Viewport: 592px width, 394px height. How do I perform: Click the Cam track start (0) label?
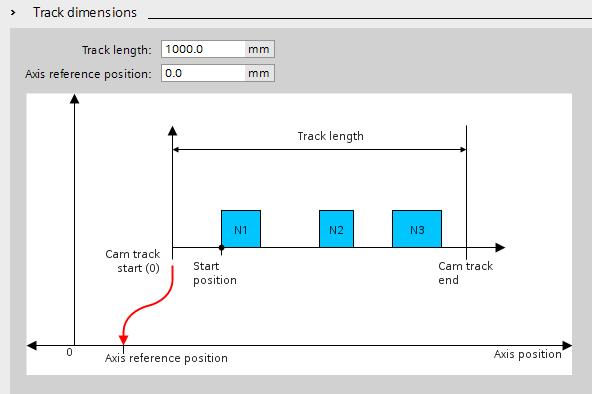[x=133, y=261]
